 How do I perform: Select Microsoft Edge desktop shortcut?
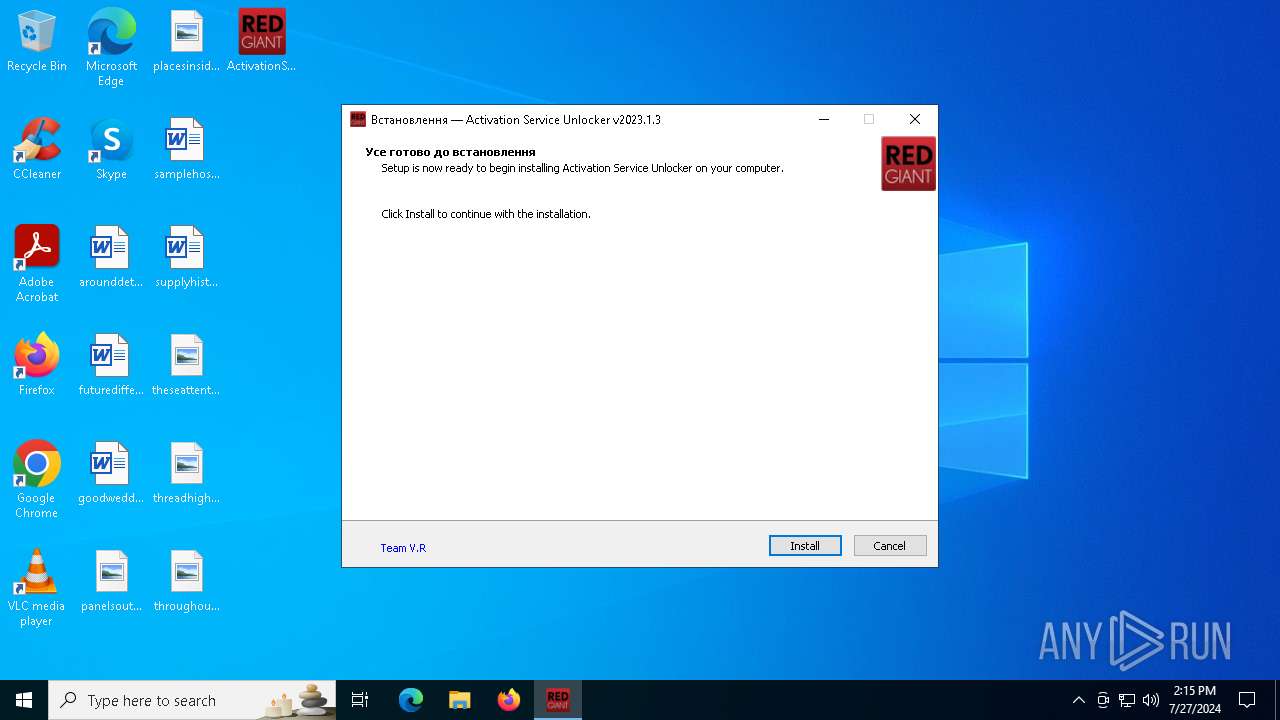[111, 47]
